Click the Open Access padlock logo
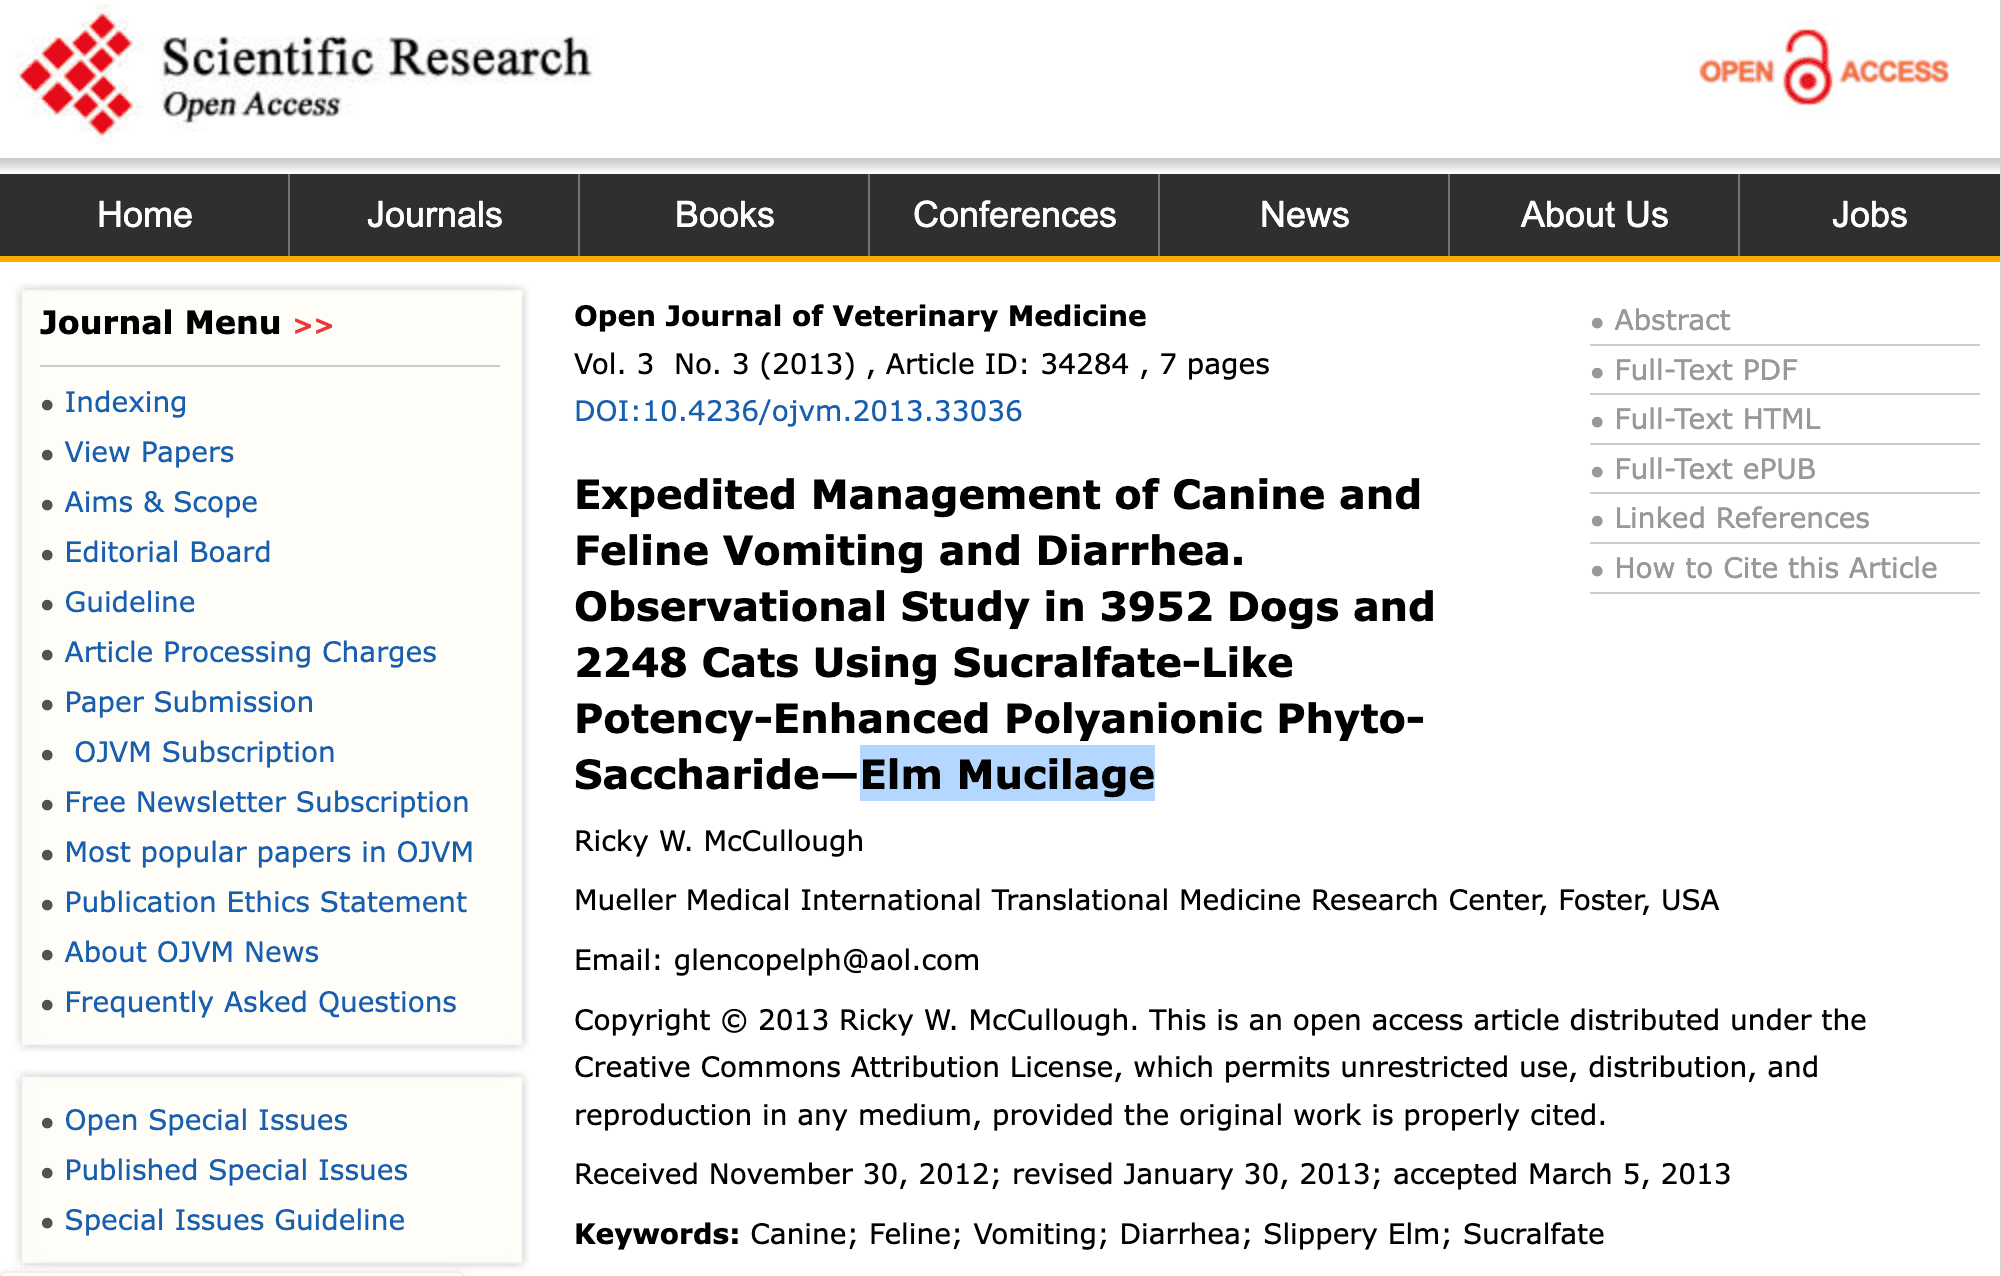This screenshot has width=2002, height=1276. tap(1808, 70)
